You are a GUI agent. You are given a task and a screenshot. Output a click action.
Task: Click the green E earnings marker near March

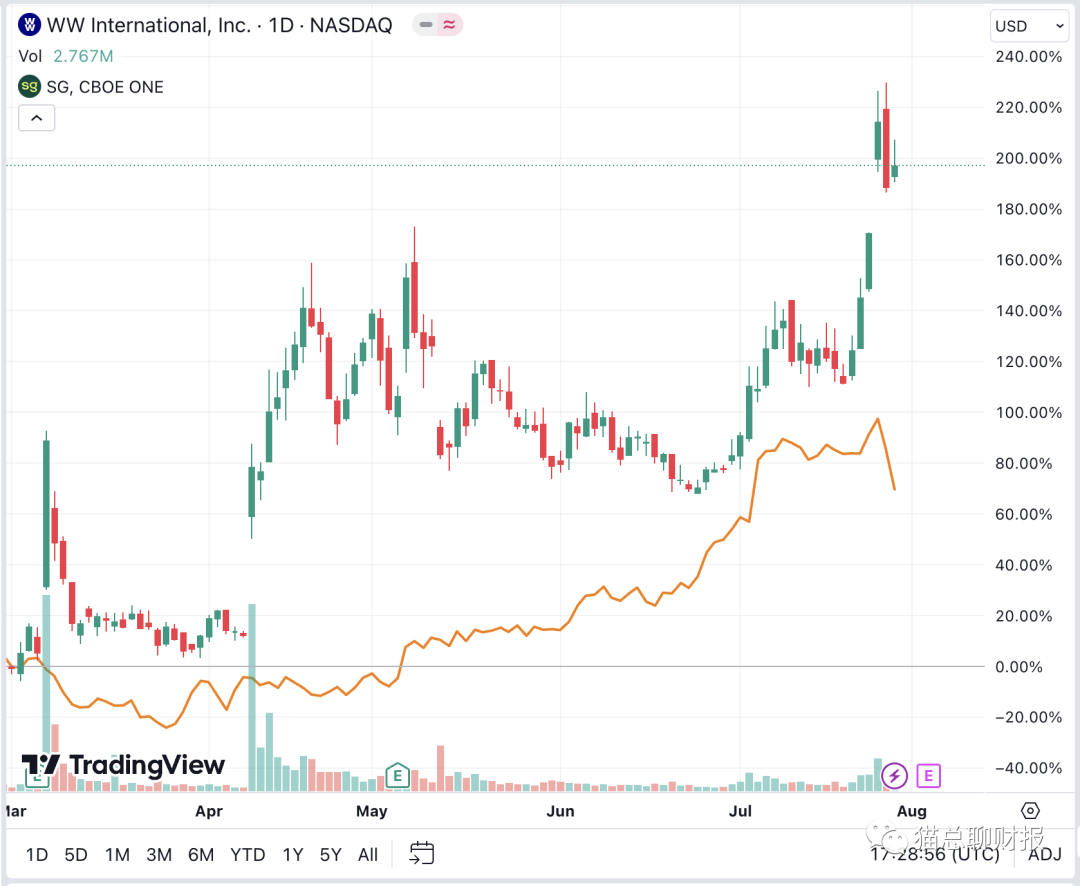tap(37, 777)
